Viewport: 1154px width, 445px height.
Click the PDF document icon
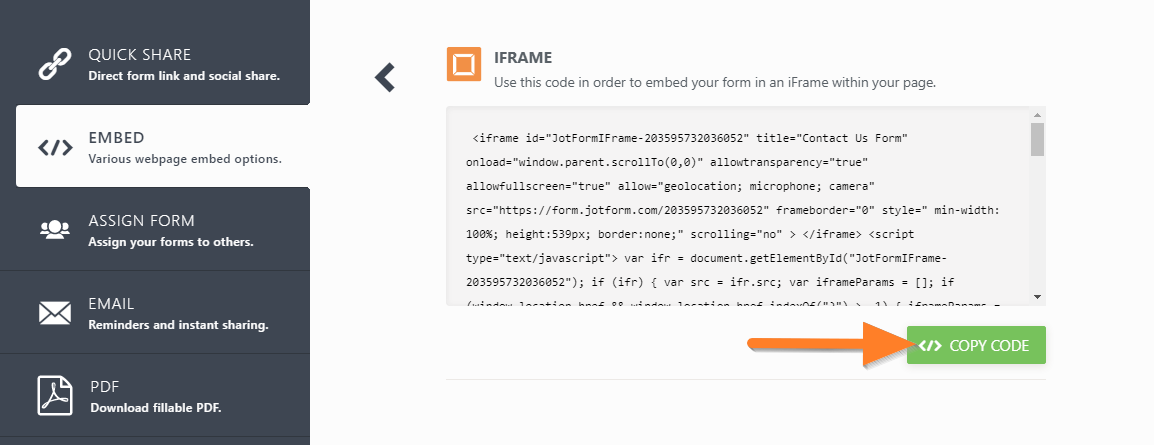pyautogui.click(x=54, y=396)
